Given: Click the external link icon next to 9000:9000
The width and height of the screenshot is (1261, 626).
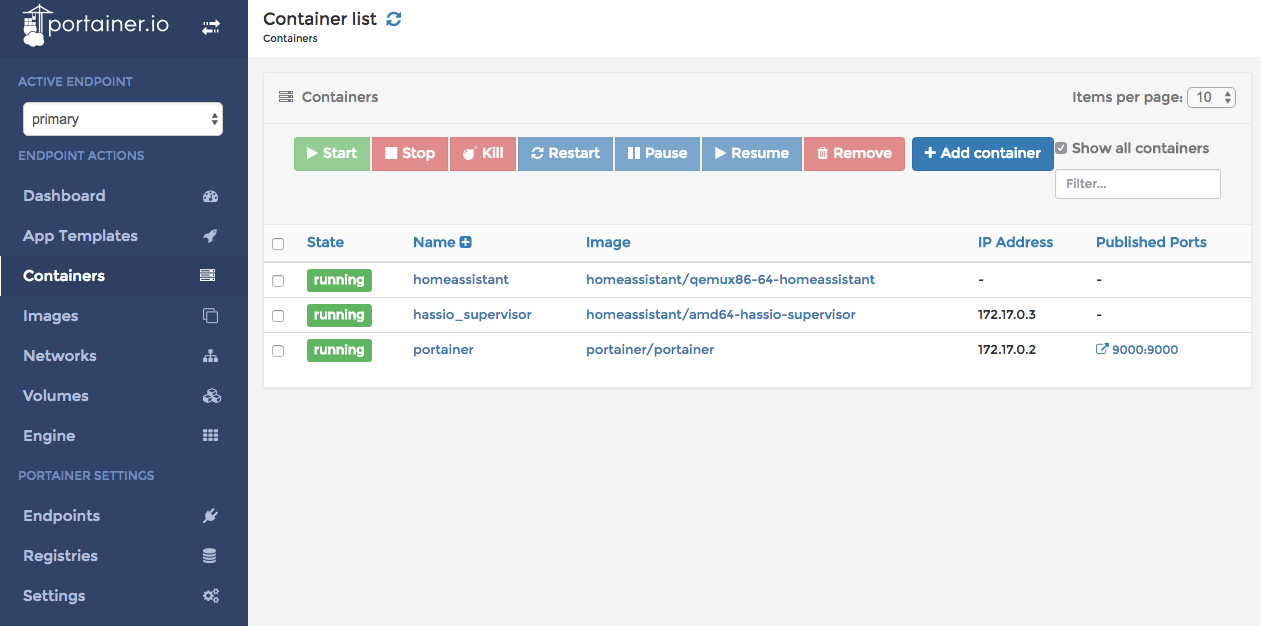Looking at the screenshot, I should 1103,350.
